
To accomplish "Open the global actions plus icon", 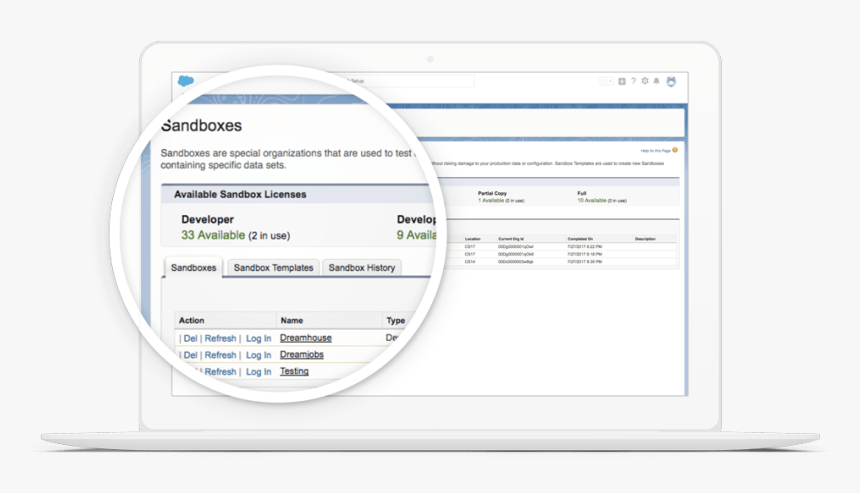I will click(x=622, y=81).
